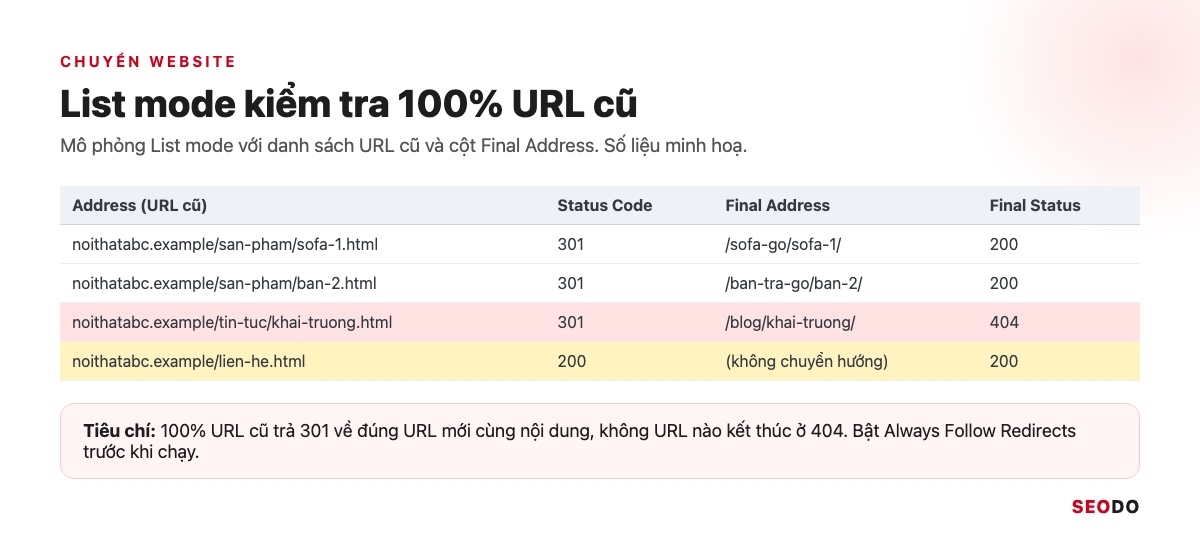
Task: Click the subtitle starting 'Mô phỏng List mode'
Action: tap(404, 146)
